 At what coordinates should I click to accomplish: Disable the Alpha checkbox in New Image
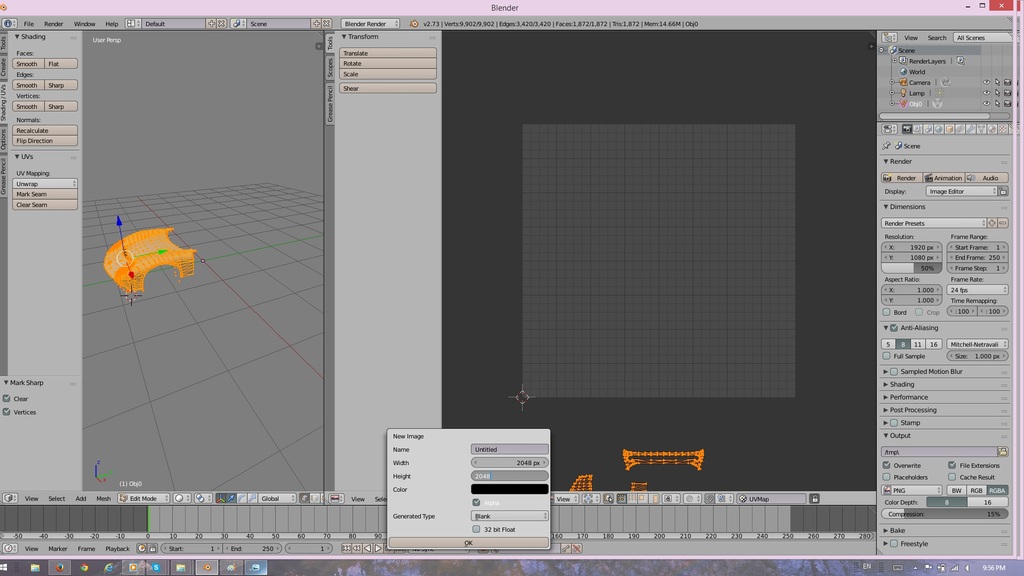[x=476, y=502]
